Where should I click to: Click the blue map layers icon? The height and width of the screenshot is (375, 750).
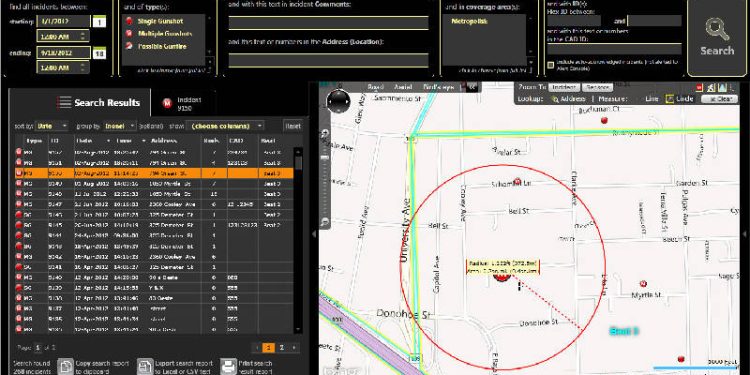tap(722, 87)
